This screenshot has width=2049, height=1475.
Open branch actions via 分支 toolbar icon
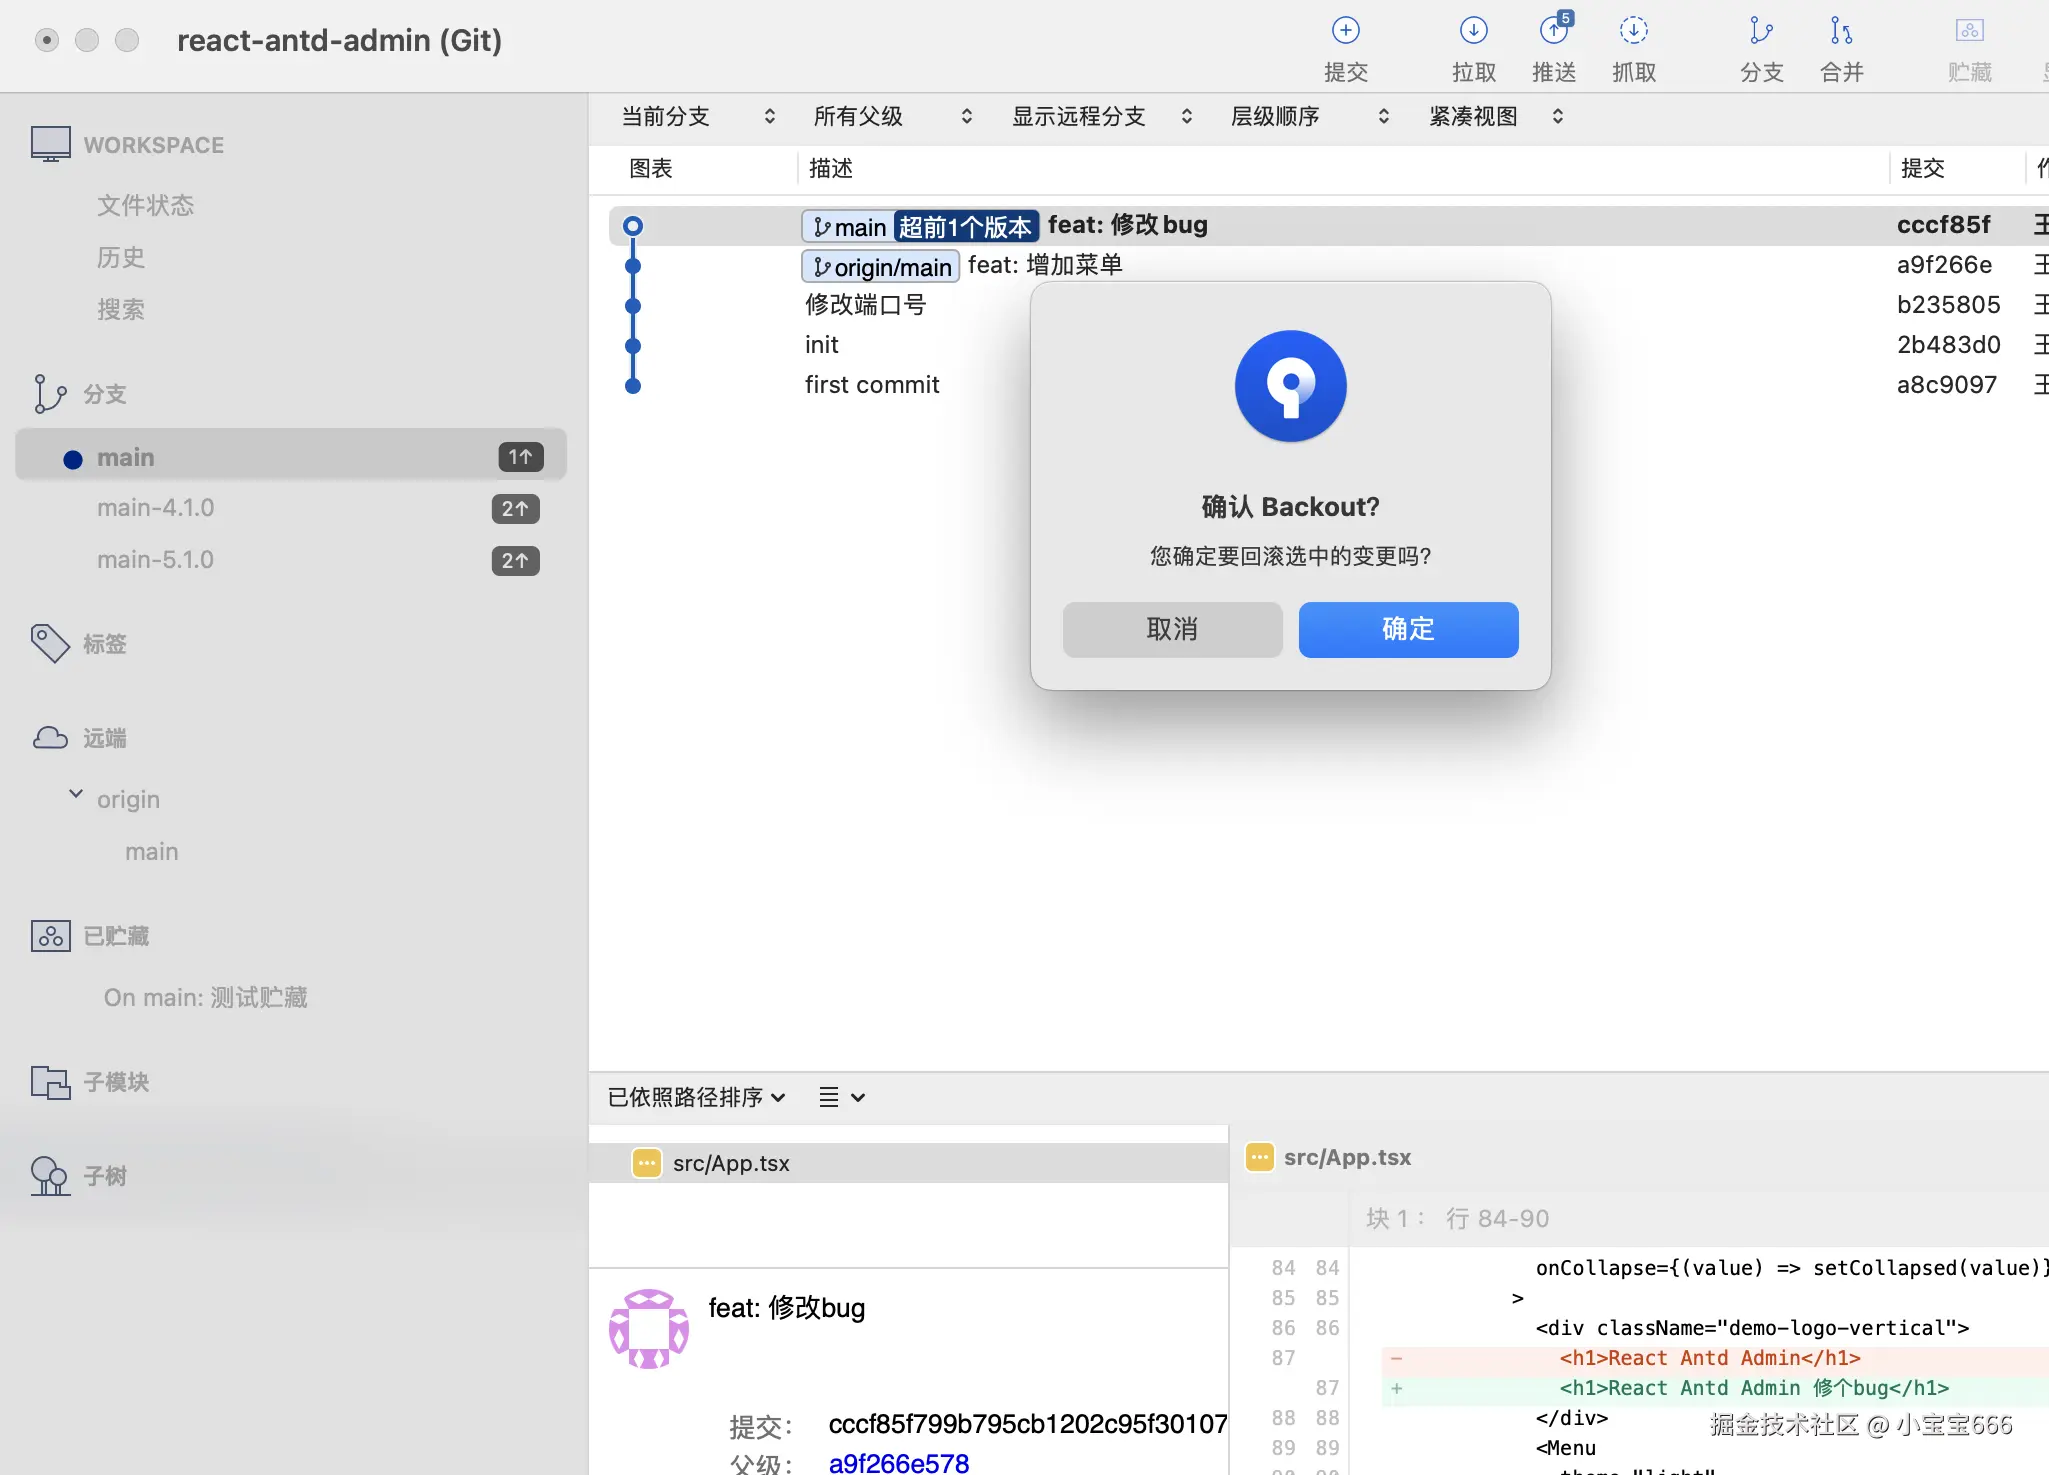1760,45
